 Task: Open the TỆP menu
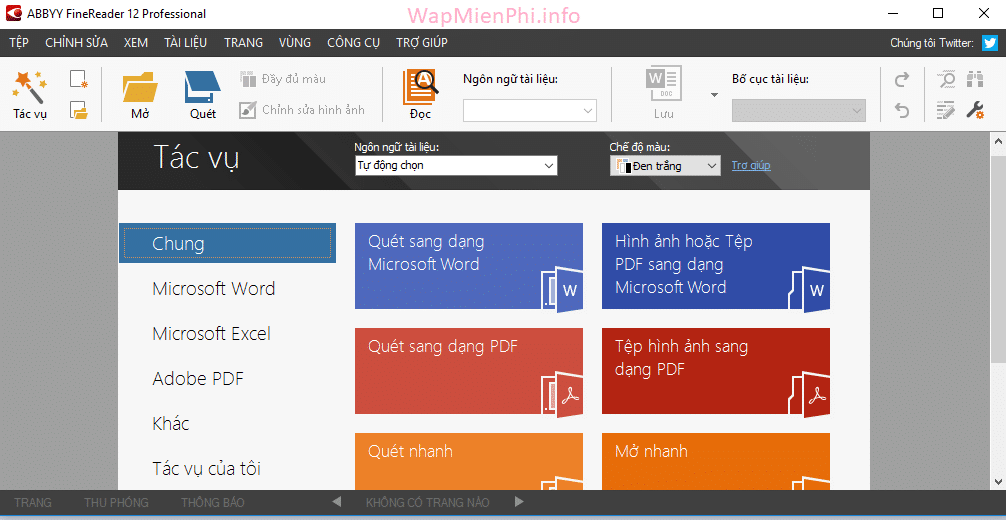point(19,43)
